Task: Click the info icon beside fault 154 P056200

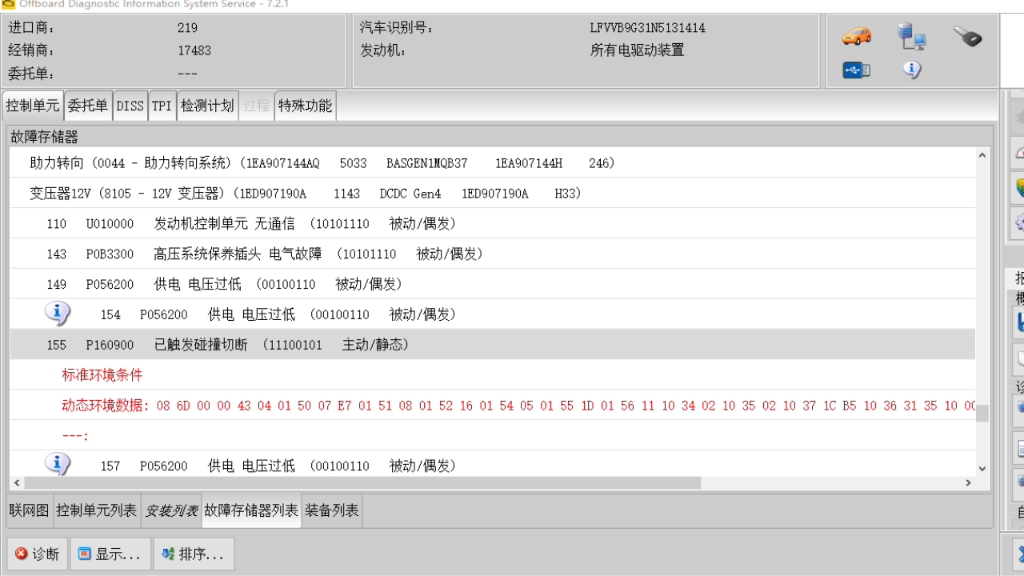Action: pyautogui.click(x=57, y=313)
